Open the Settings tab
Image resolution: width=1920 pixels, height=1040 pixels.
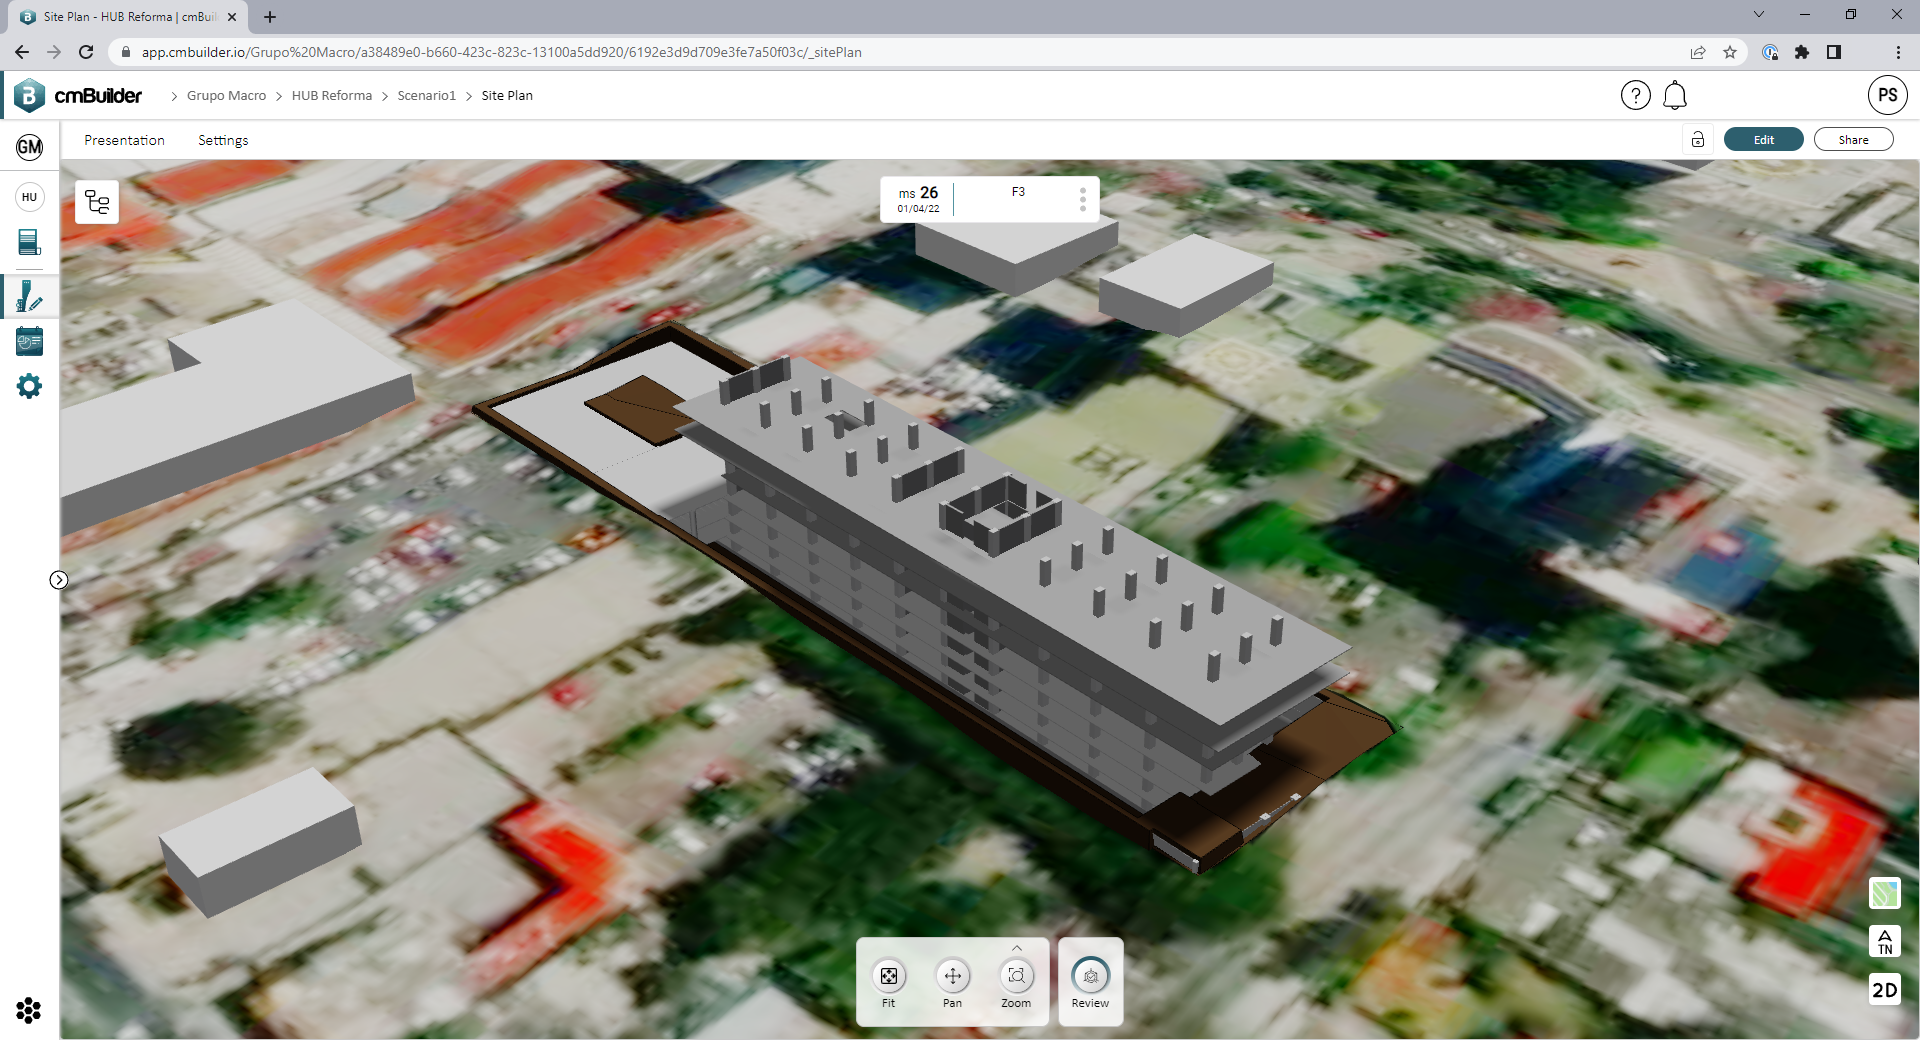(x=223, y=140)
